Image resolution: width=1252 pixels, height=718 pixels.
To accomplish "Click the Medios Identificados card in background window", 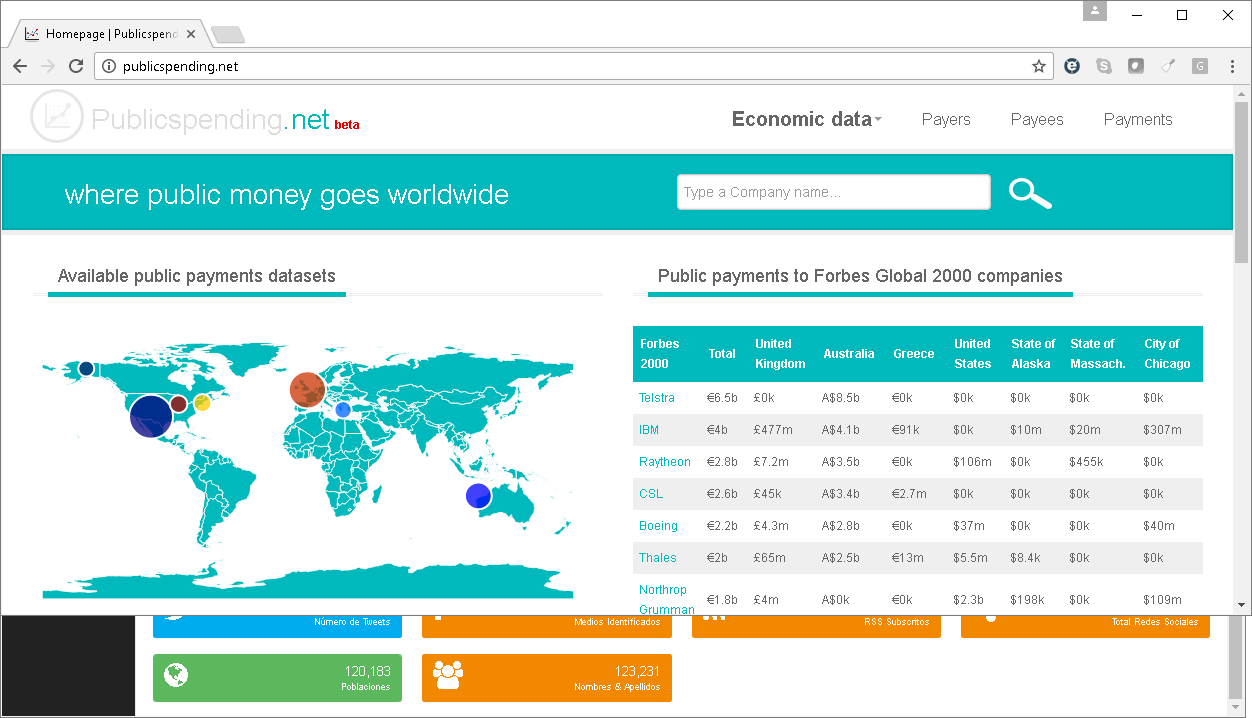I will [x=546, y=625].
